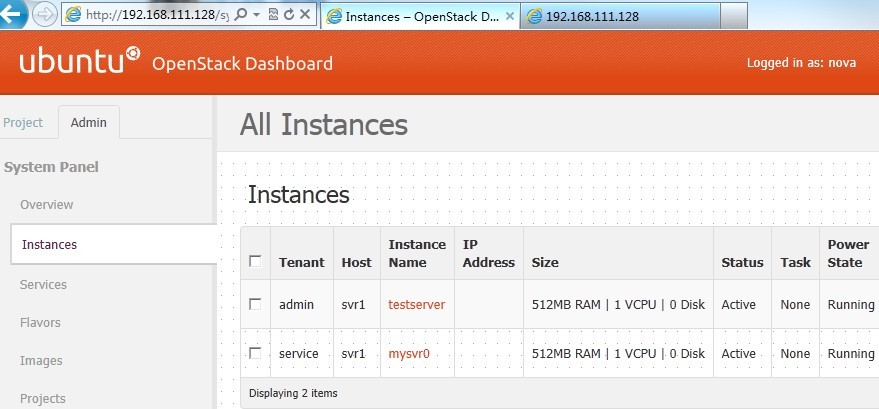
Task: Click the stop loading X icon
Action: 305,15
